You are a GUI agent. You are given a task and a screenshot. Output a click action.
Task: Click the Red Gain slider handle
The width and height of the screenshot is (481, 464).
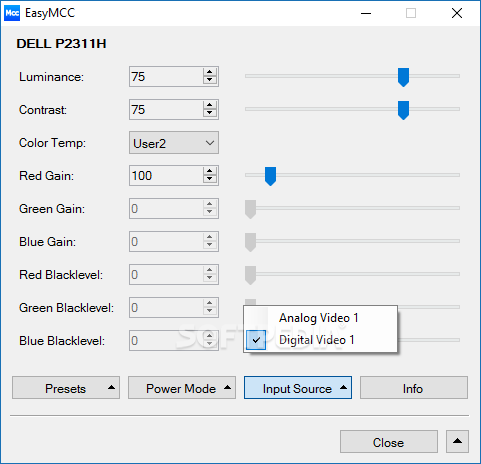[x=270, y=176]
